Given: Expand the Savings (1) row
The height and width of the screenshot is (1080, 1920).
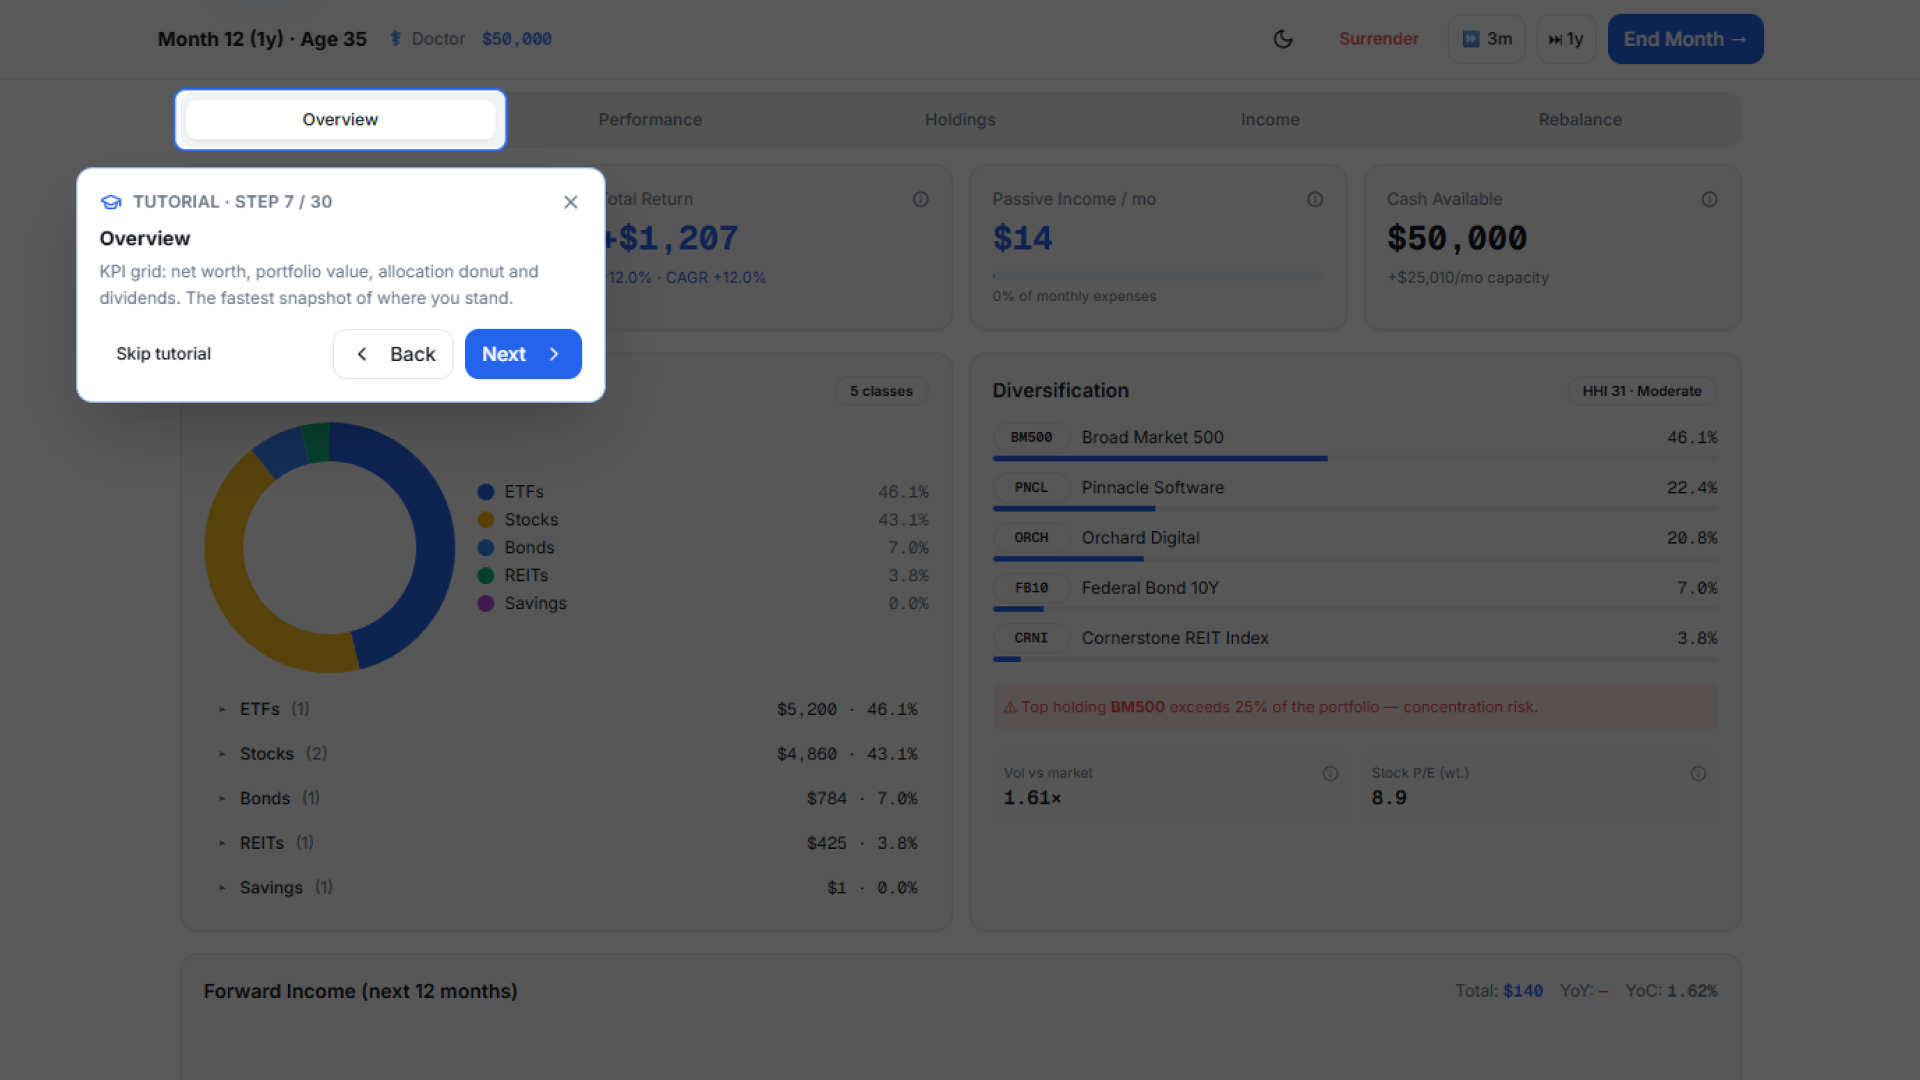Looking at the screenshot, I should (568, 888).
